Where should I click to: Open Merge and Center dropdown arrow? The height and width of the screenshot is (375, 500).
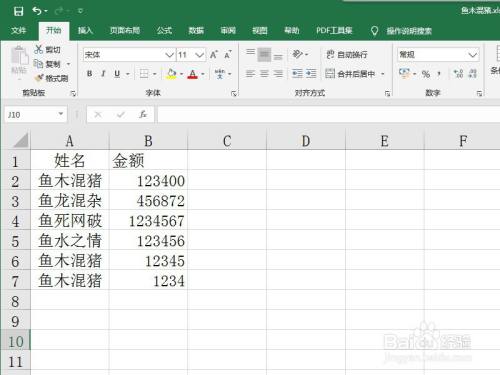[383, 74]
